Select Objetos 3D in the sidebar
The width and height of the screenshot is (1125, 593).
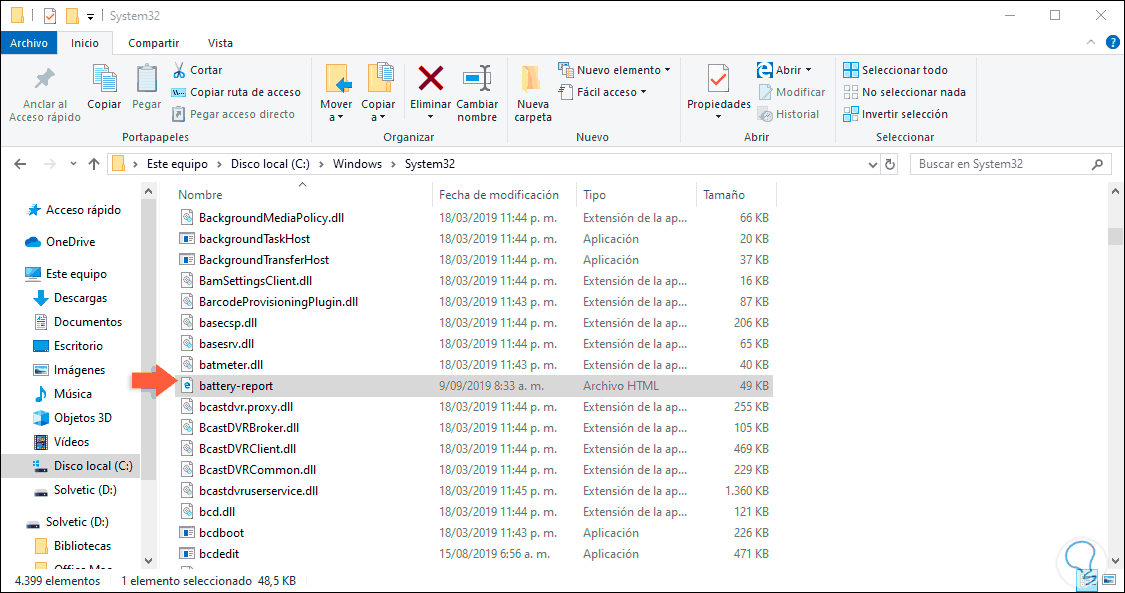83,417
